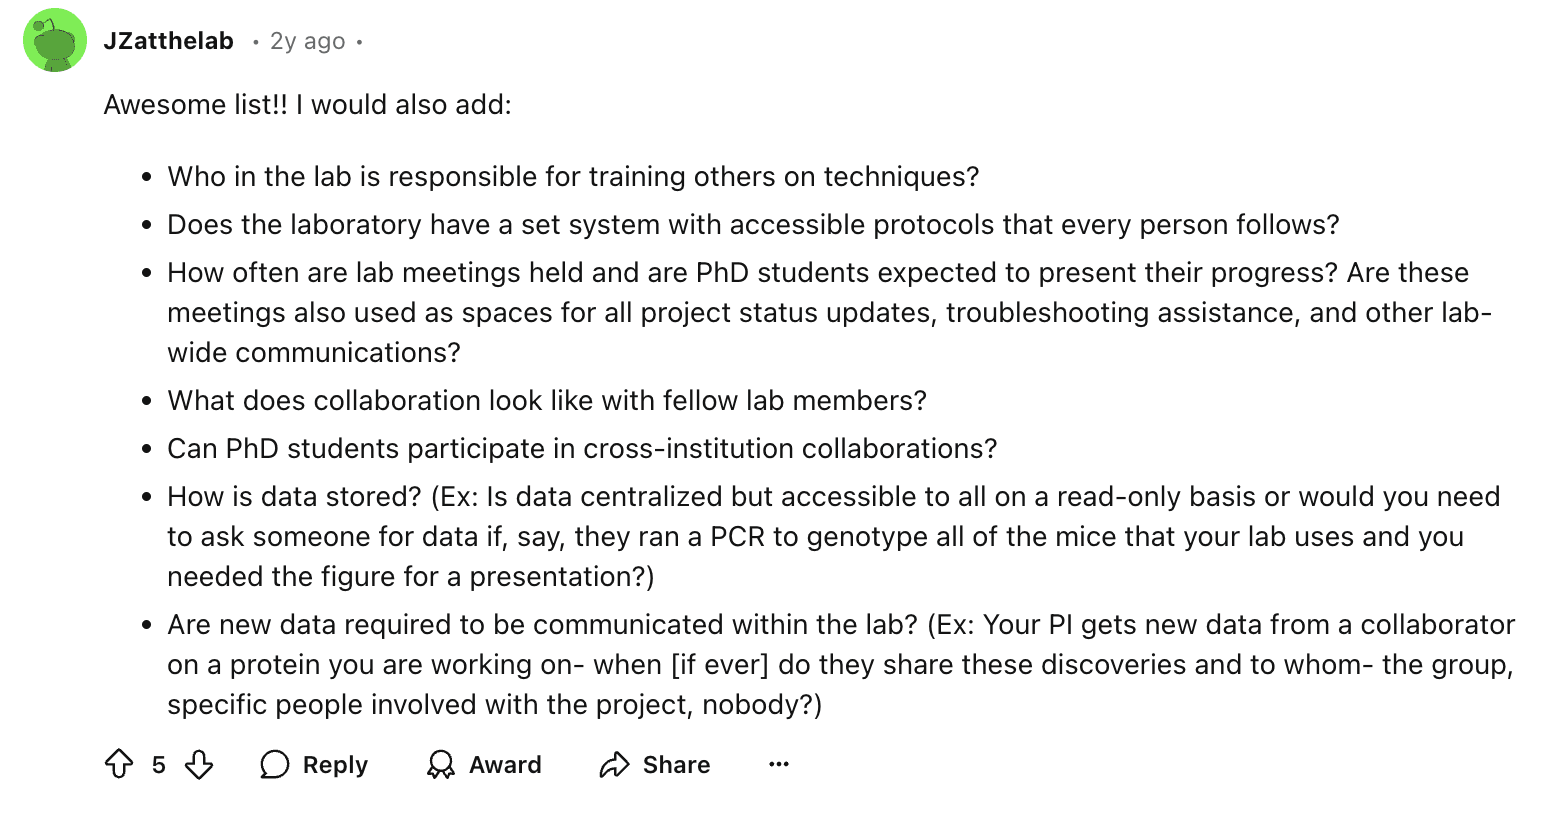Open the three-dot more options menu
The height and width of the screenshot is (816, 1560).
pyautogui.click(x=779, y=764)
